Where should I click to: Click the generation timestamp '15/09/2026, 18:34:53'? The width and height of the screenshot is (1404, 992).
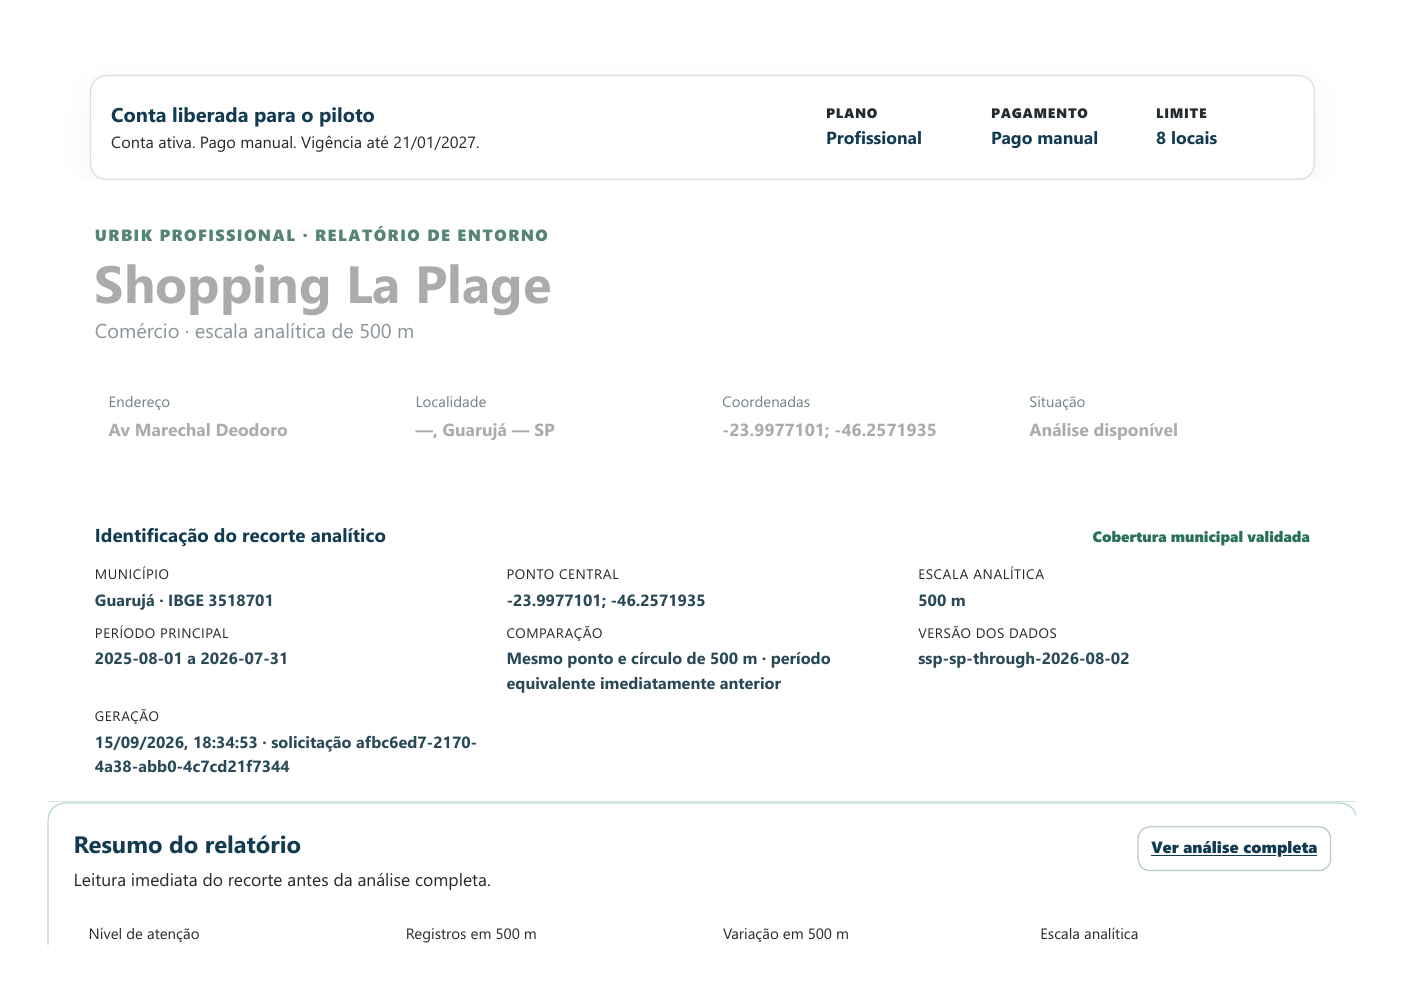tap(176, 743)
